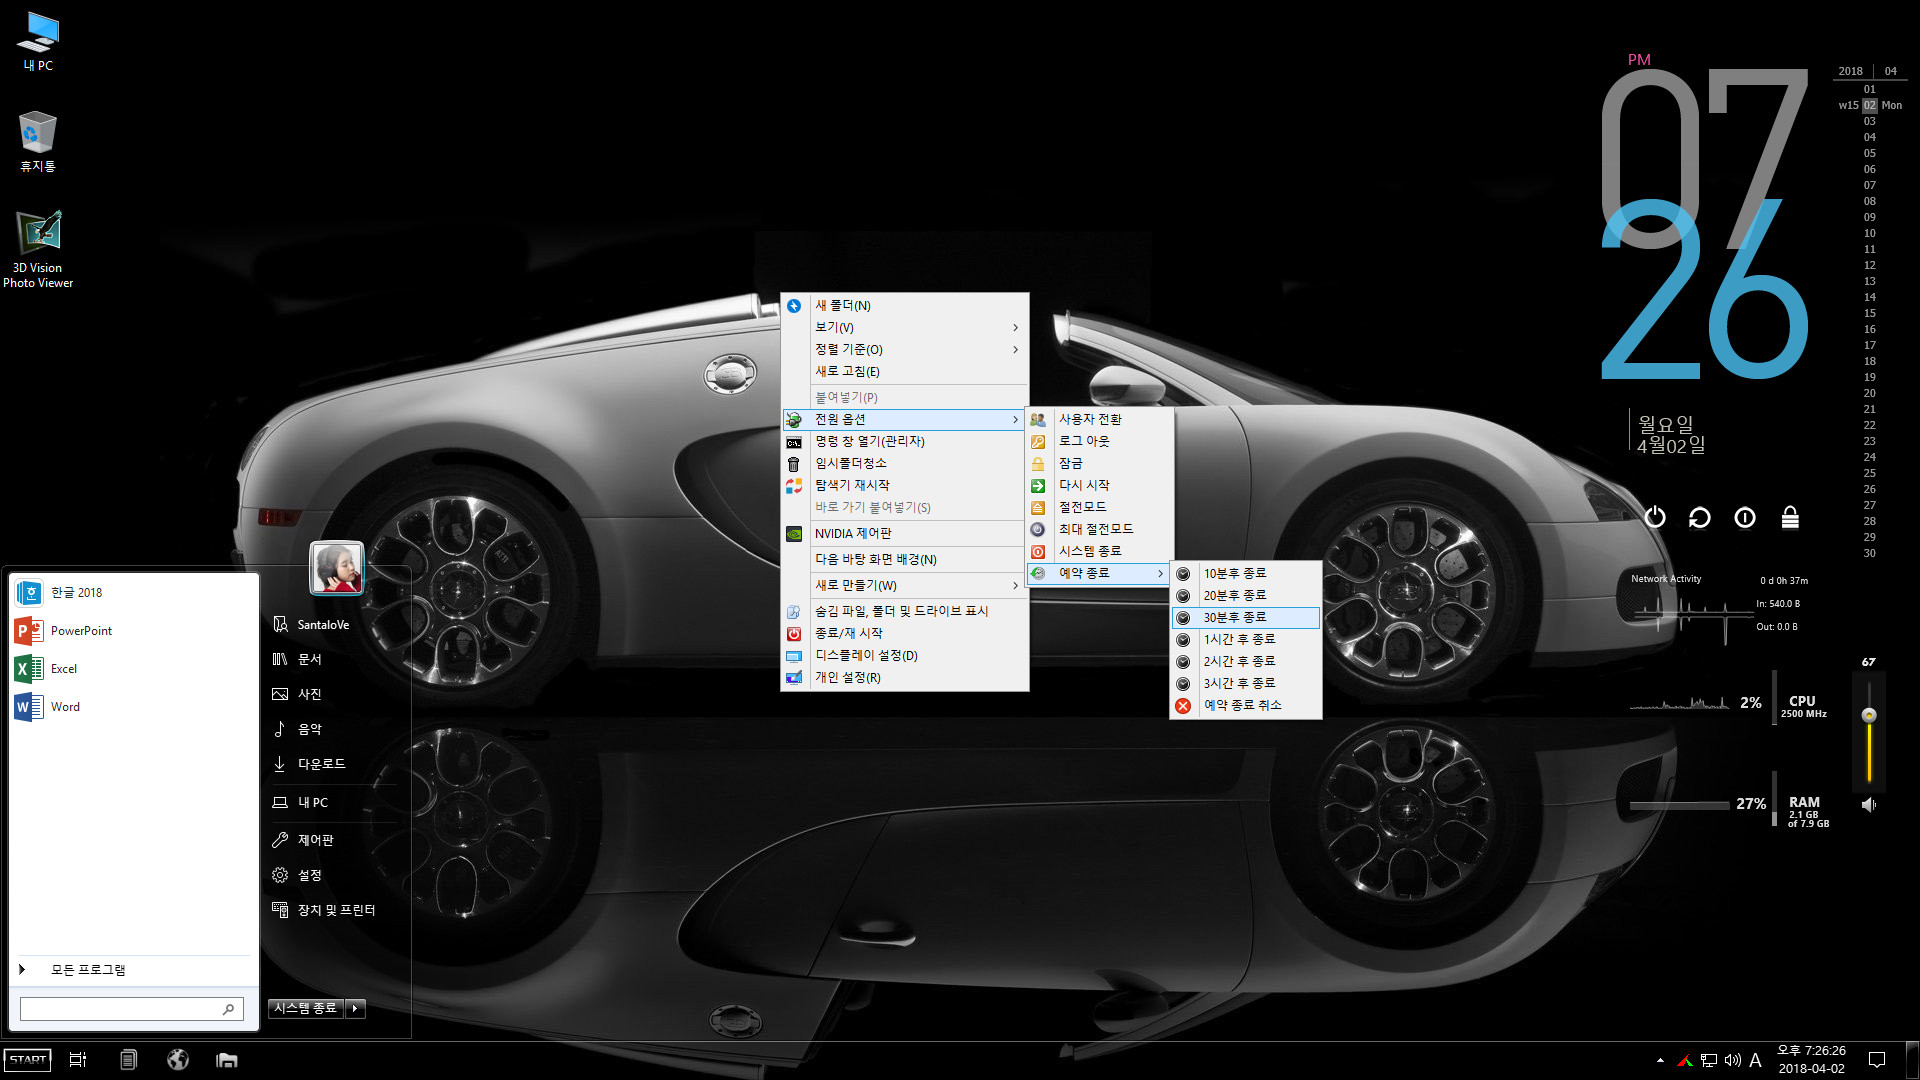Image resolution: width=1920 pixels, height=1080 pixels.
Task: Select 사용자 전환 in power submenu
Action: tap(1100, 420)
